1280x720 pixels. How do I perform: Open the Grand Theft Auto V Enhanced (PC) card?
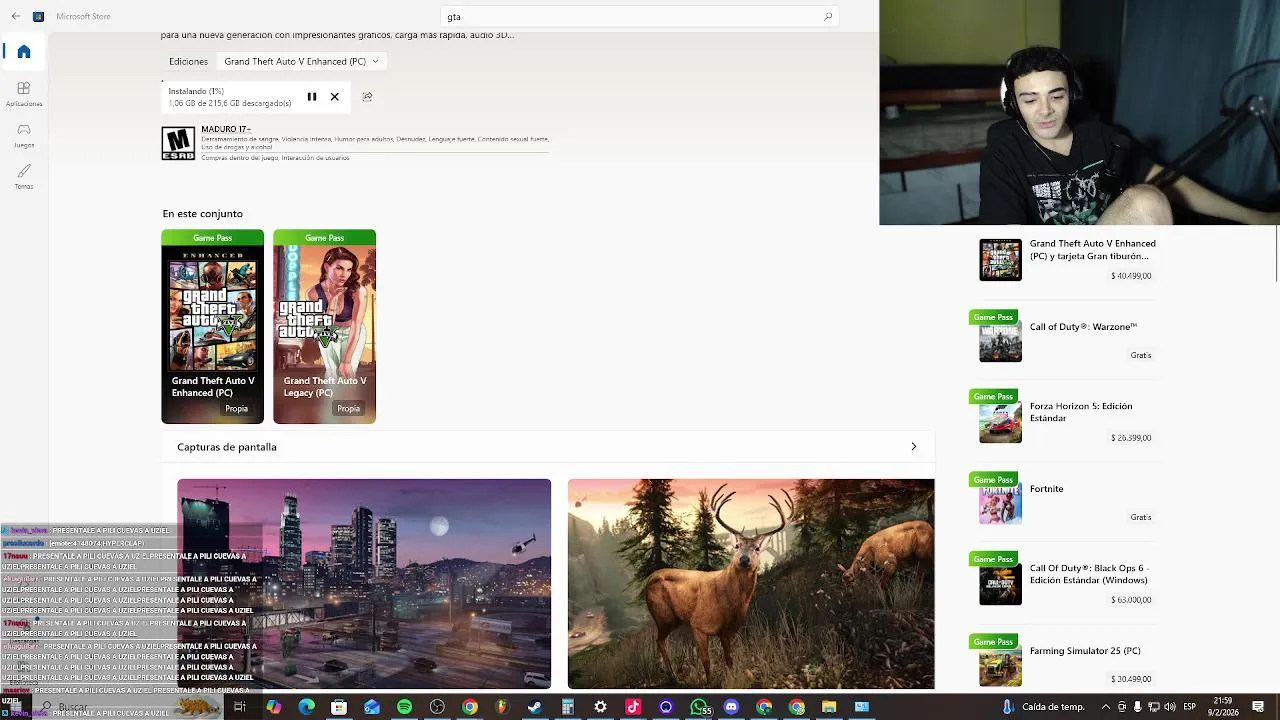click(x=213, y=326)
